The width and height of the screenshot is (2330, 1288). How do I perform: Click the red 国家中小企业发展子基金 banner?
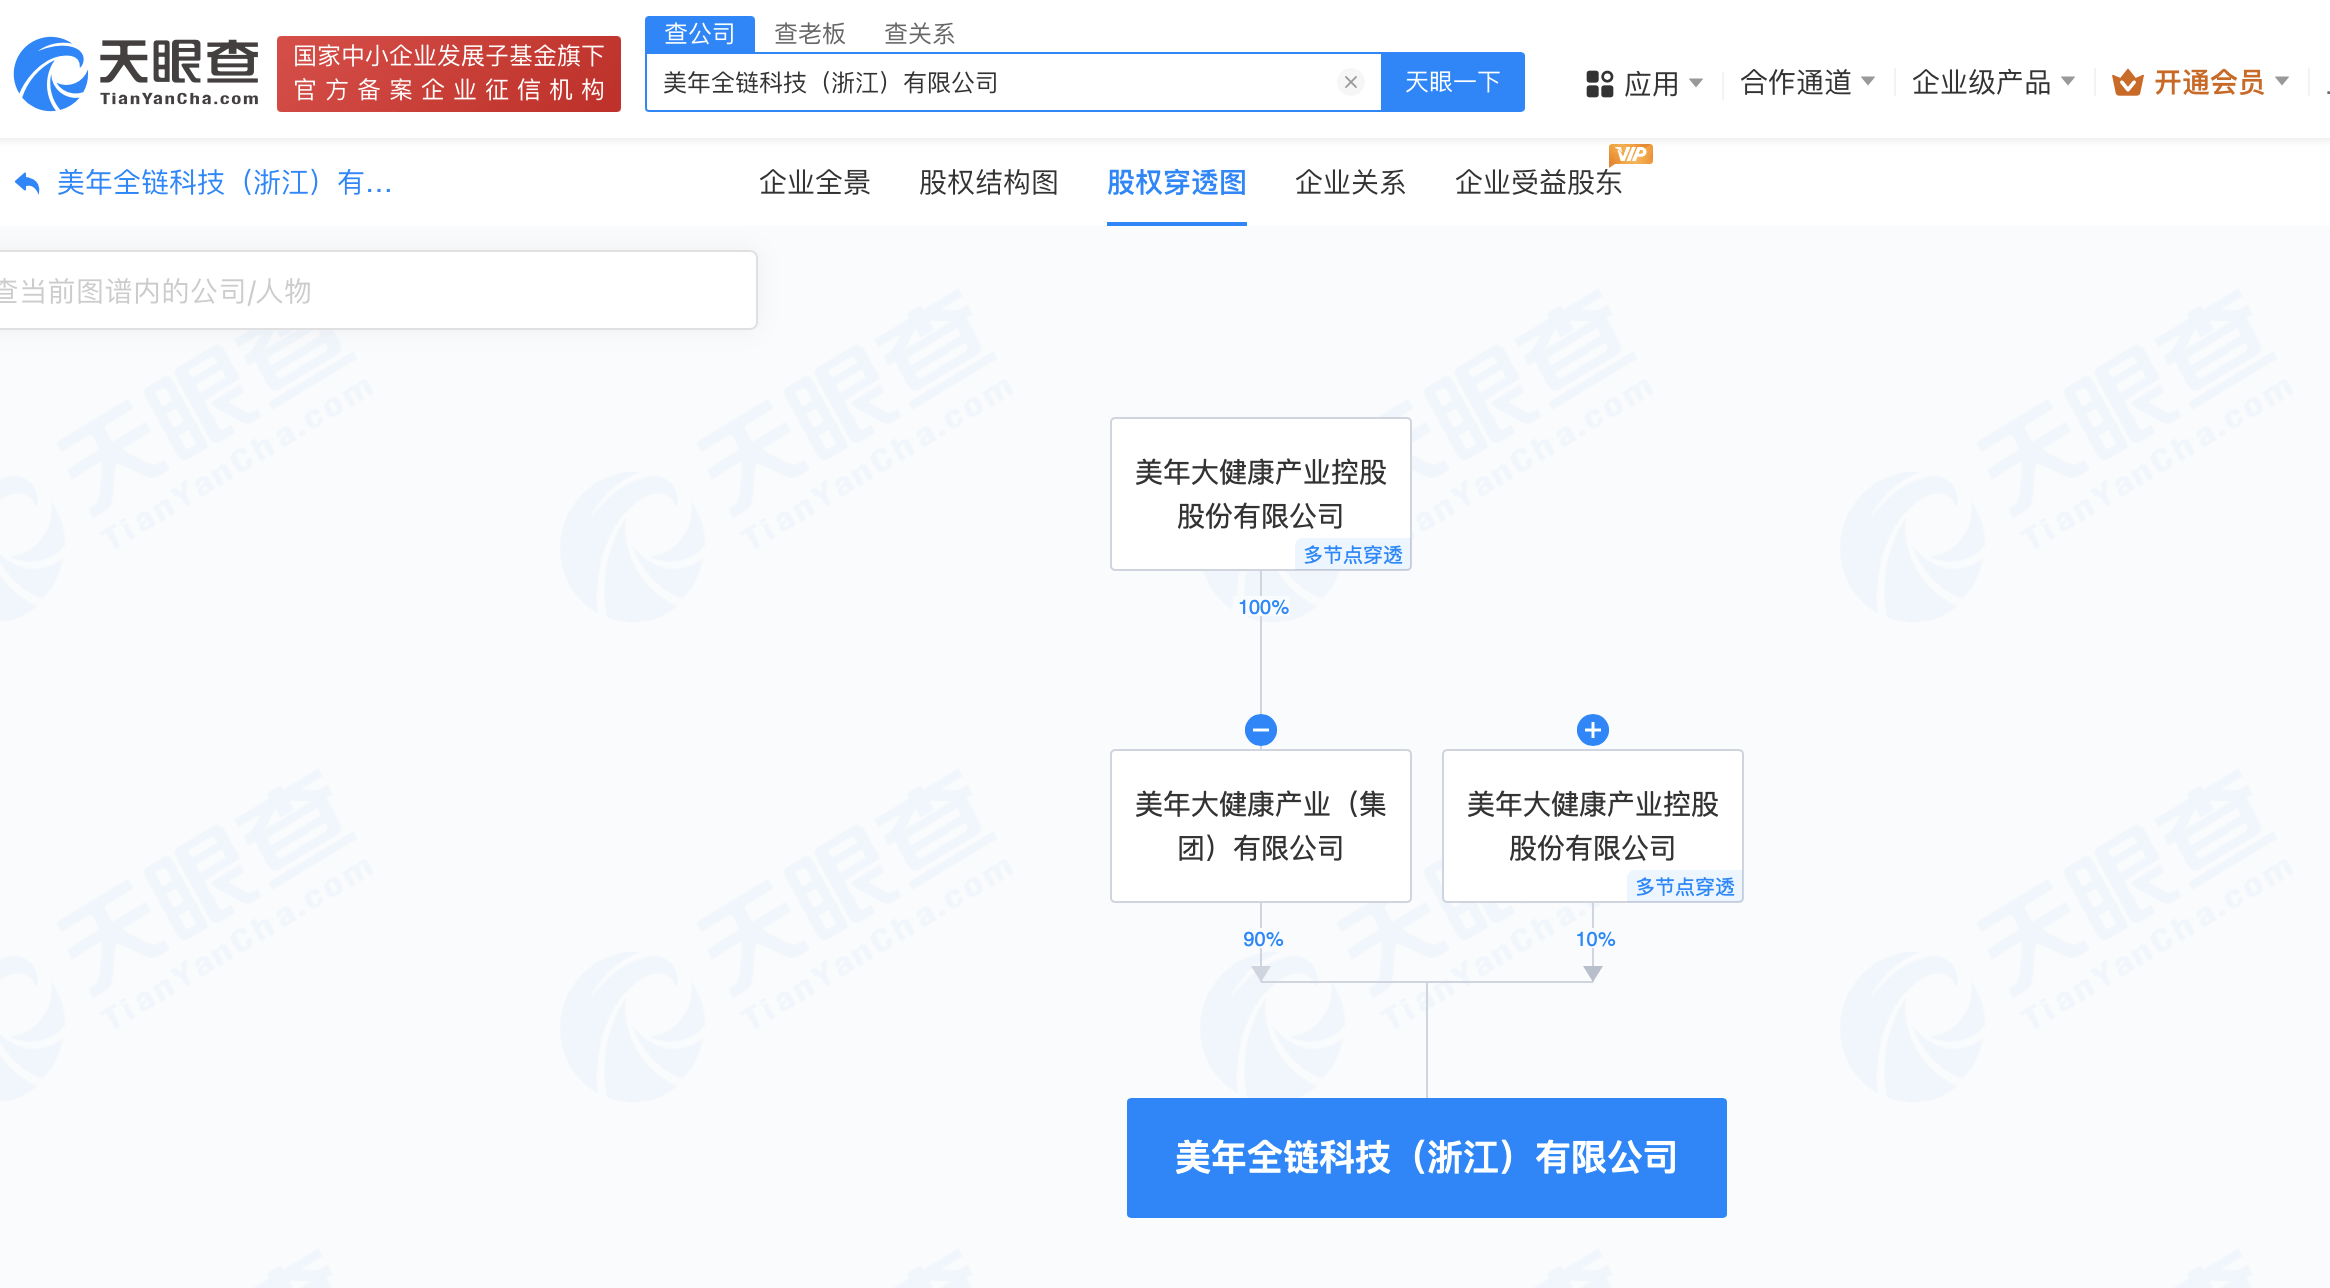tap(448, 73)
